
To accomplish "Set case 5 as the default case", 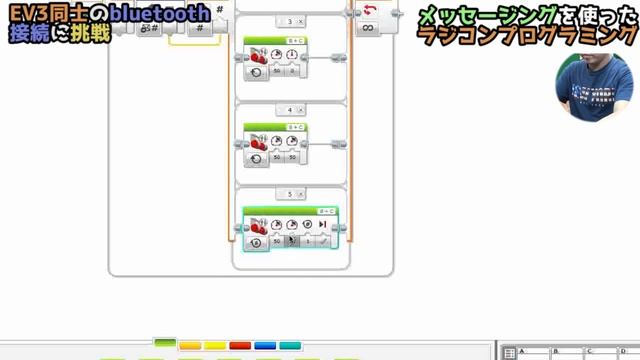I will (x=280, y=194).
